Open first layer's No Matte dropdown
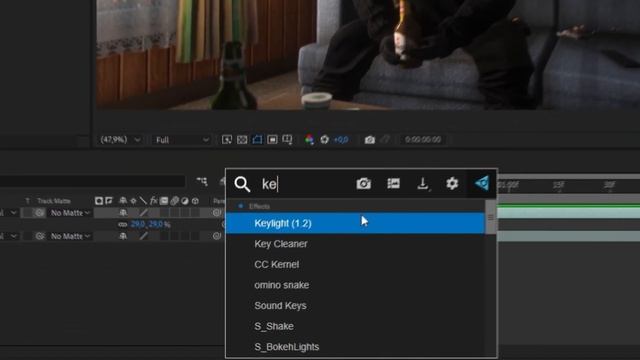 (x=70, y=213)
